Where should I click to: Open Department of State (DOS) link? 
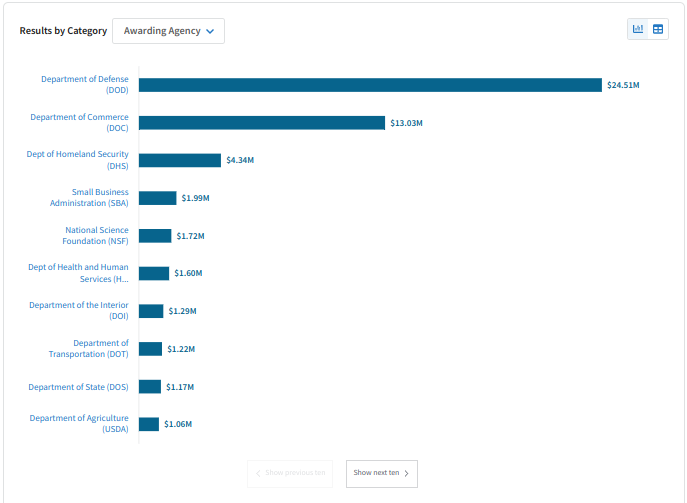click(78, 387)
